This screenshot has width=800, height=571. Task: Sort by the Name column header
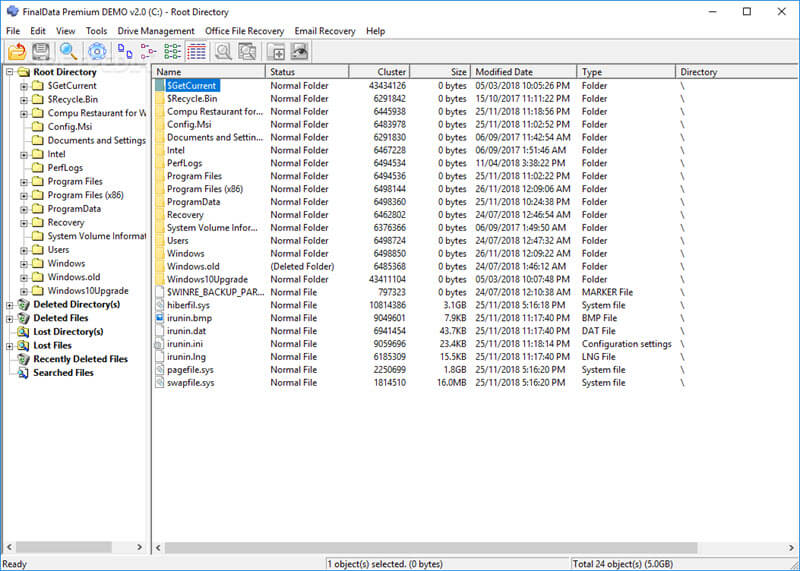(209, 72)
